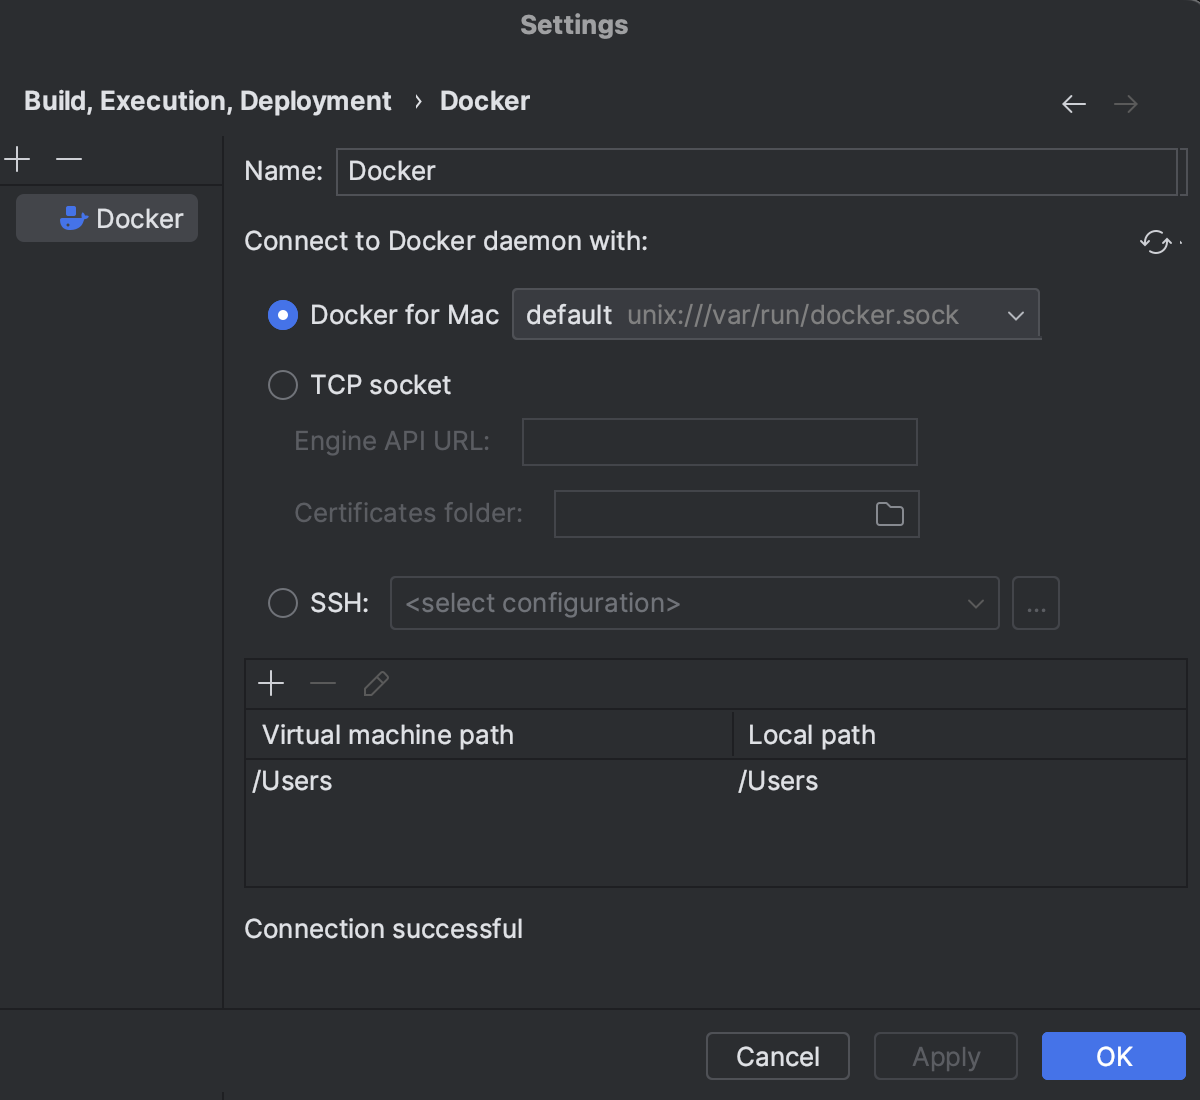Click the Docker breadcrumb item
The image size is (1200, 1100).
(x=484, y=100)
